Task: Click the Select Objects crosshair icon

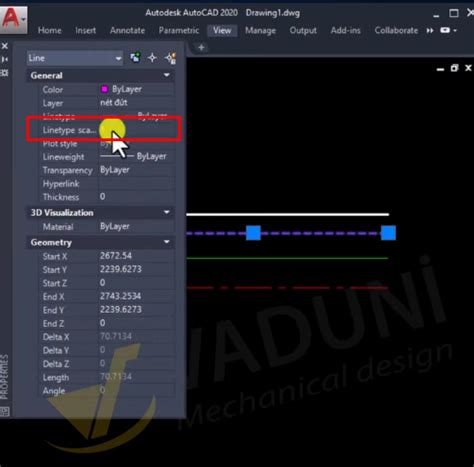Action: tap(152, 58)
